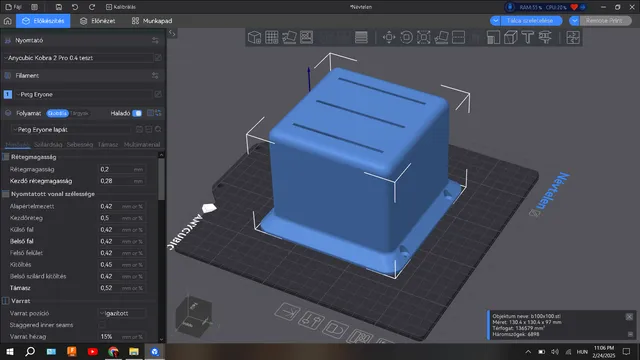640x360 pixels.
Task: Click the search settings magnifier icon
Action: pyautogui.click(x=158, y=129)
